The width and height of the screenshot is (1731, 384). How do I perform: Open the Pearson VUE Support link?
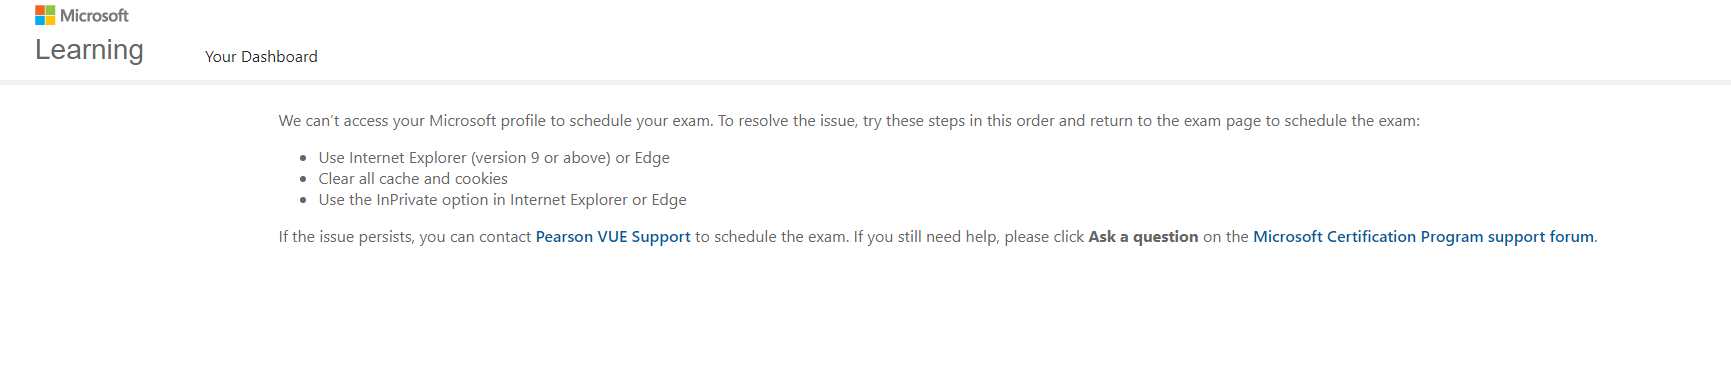[613, 237]
